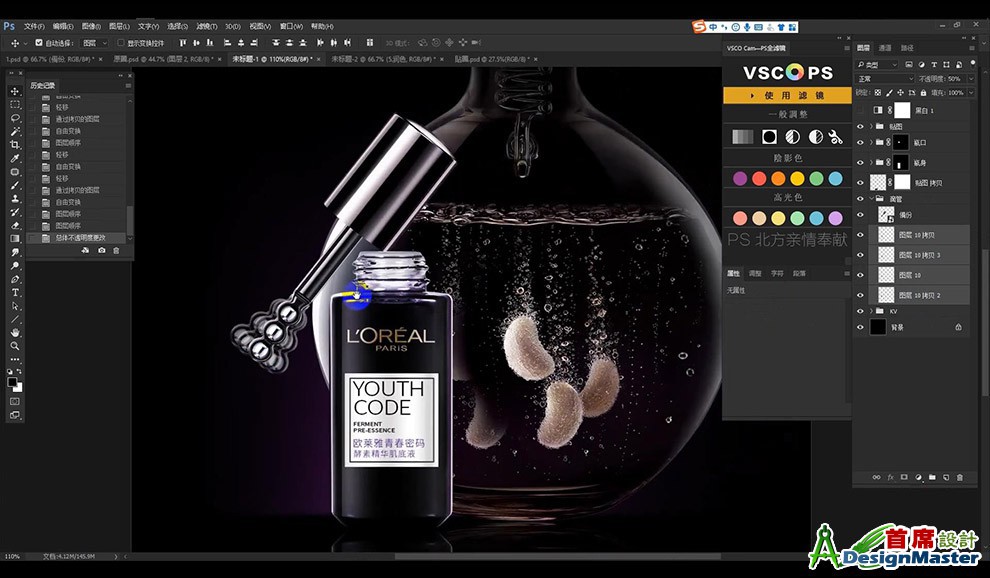Open the 调整 tab in properties panel
990x578 pixels.
point(755,274)
